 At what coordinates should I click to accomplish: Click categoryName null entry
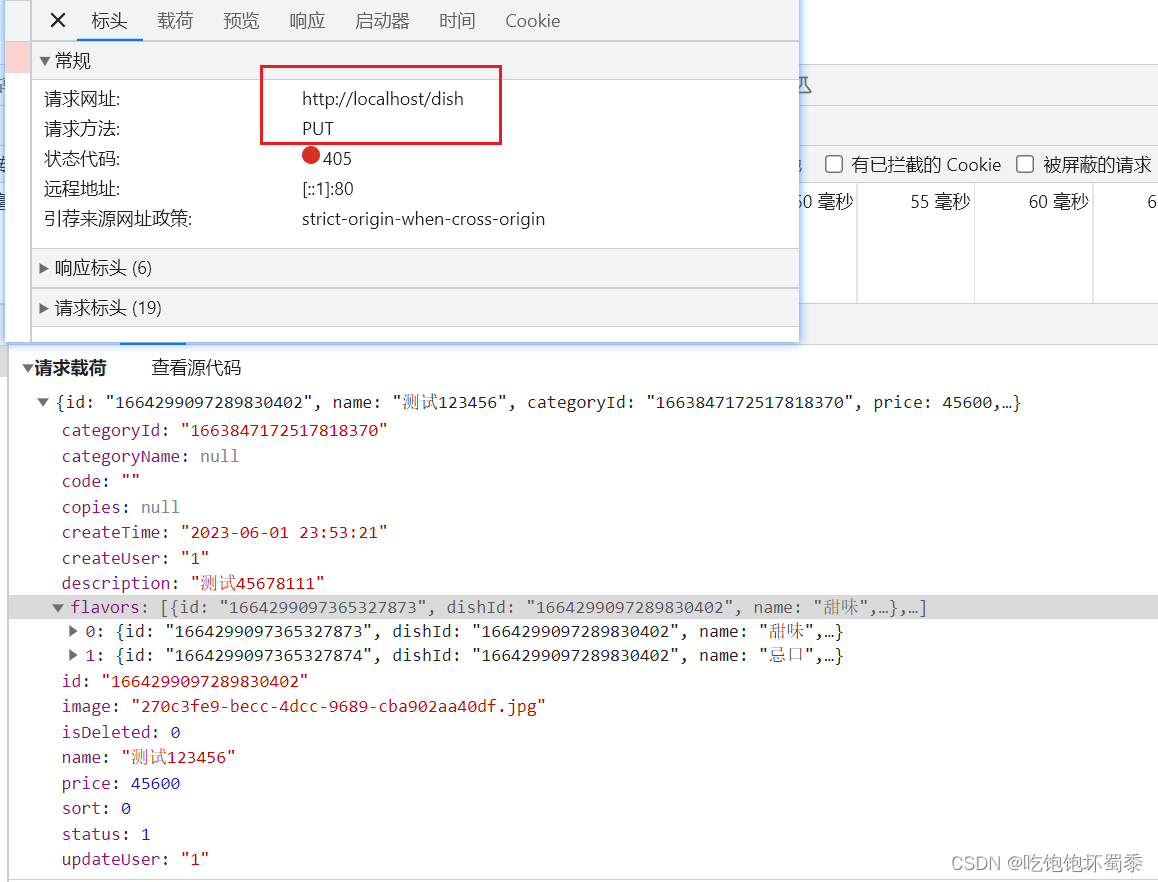pos(151,457)
